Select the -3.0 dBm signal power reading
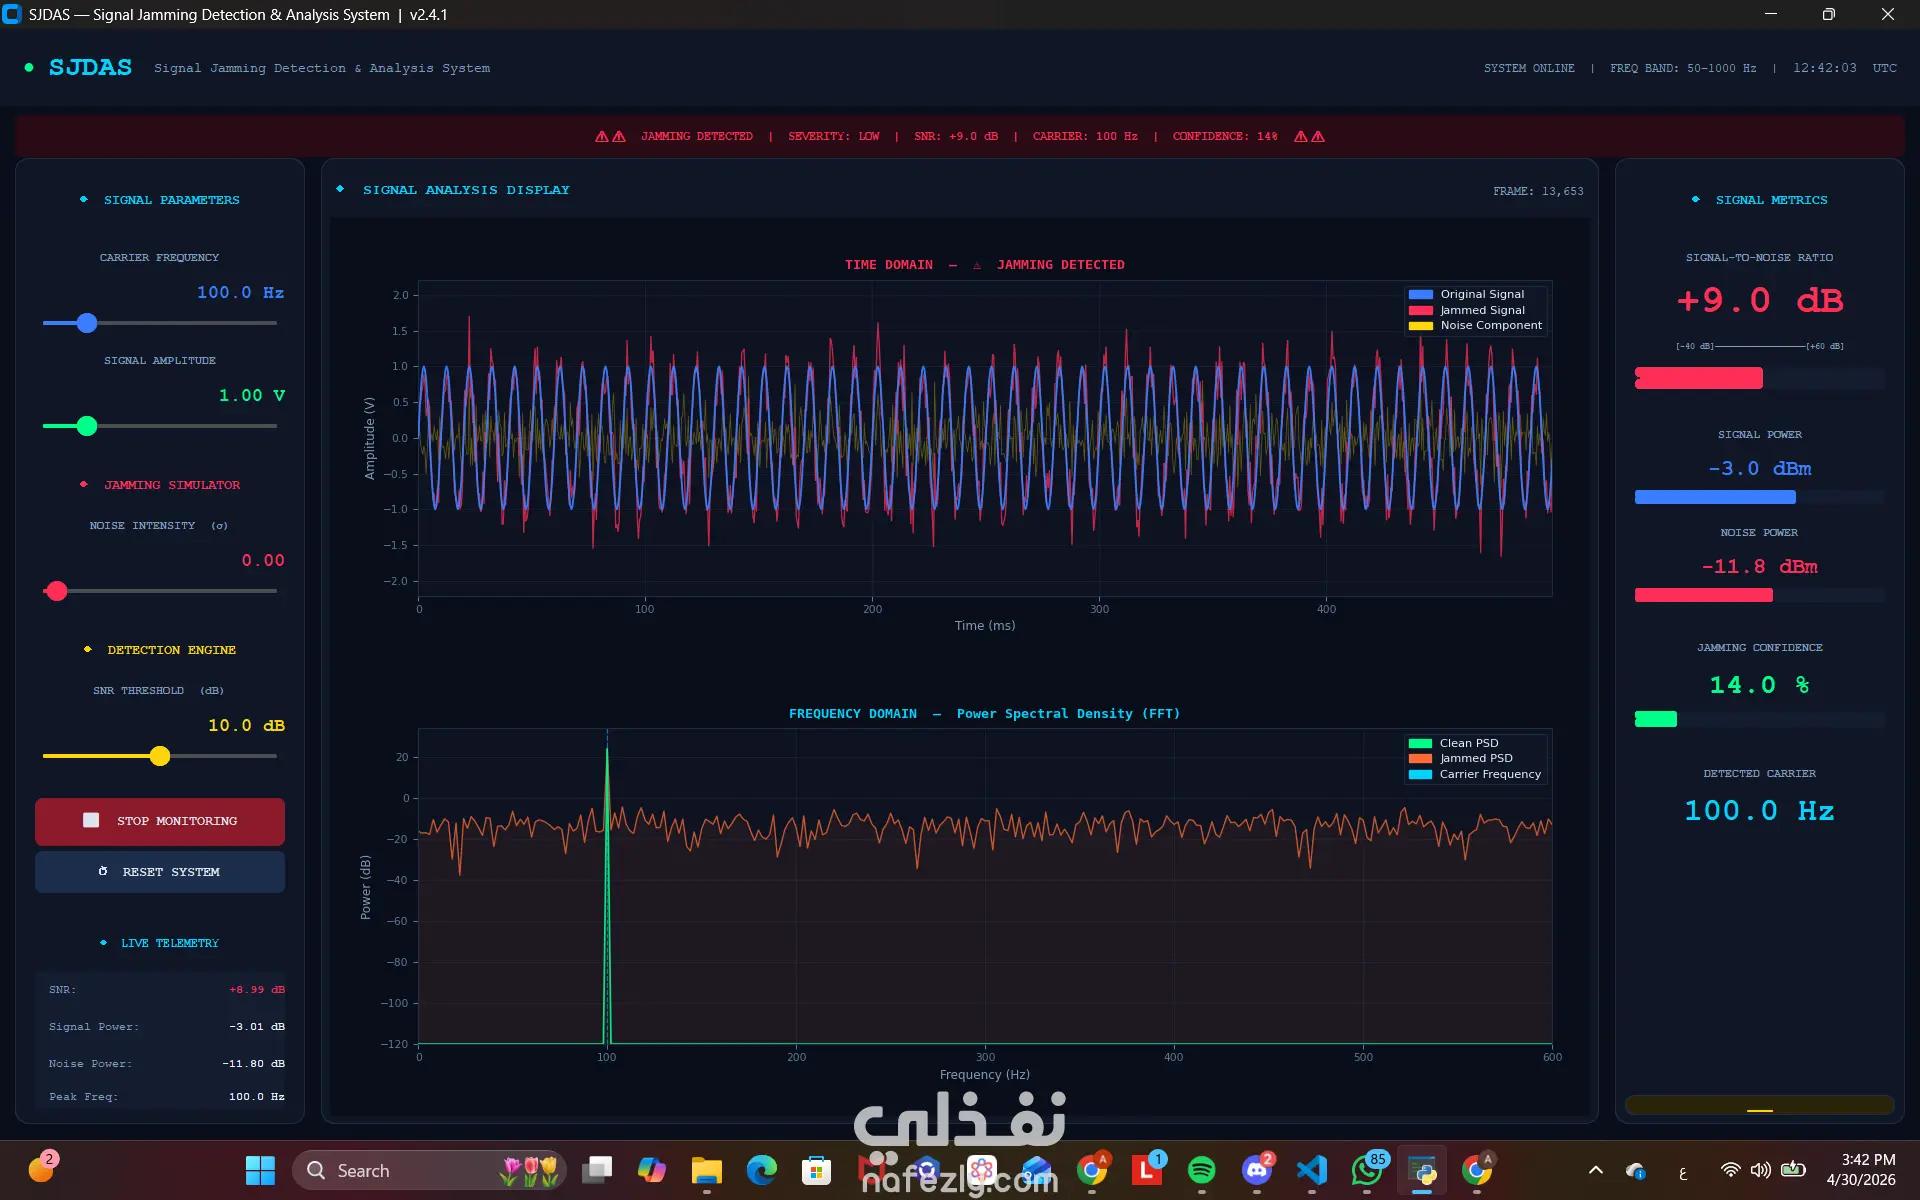Screen dimensions: 1920x1200 click(x=1760, y=468)
